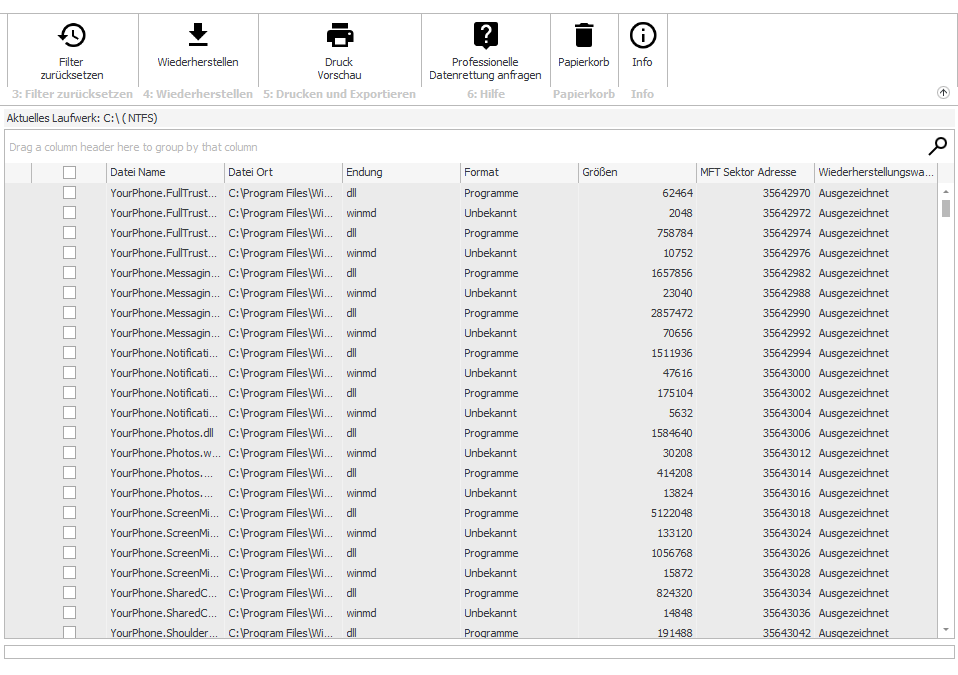Sort by the Endung column header
The image size is (958, 675).
pyautogui.click(x=401, y=172)
